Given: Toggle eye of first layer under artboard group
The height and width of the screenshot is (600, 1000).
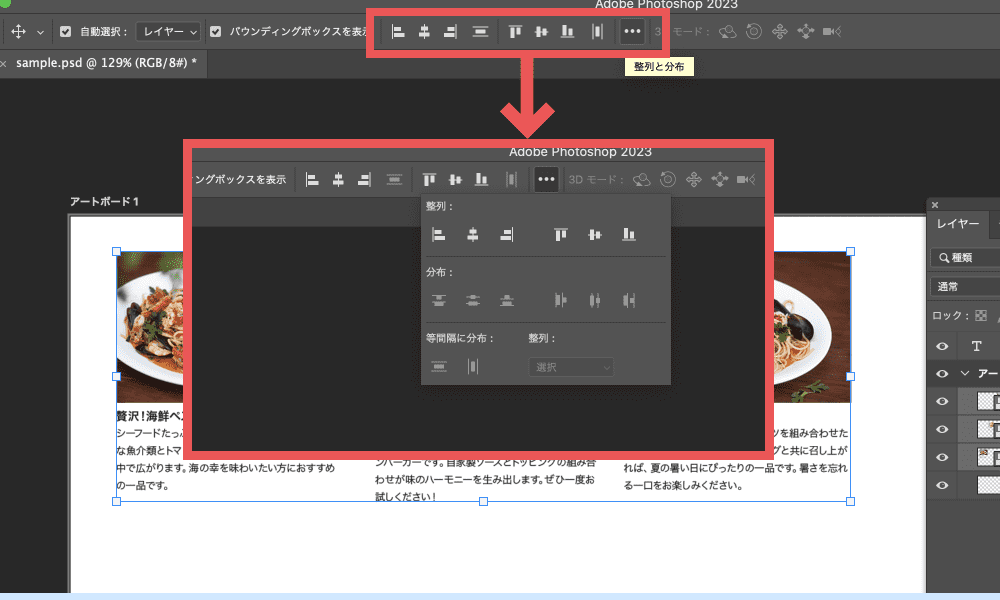Looking at the screenshot, I should [x=942, y=402].
